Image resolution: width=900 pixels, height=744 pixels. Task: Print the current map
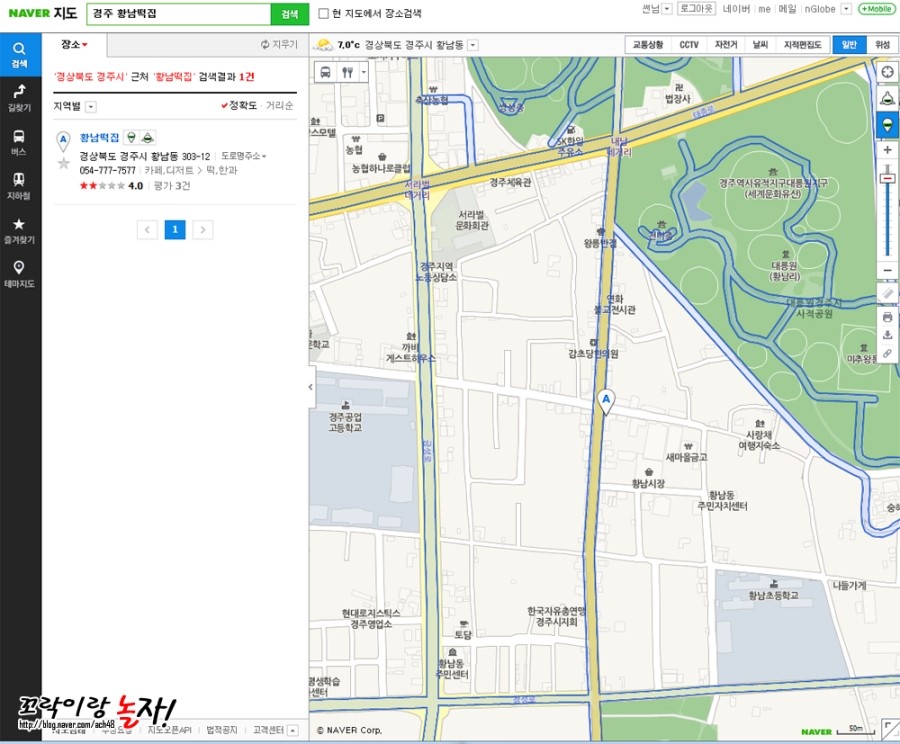click(x=887, y=317)
